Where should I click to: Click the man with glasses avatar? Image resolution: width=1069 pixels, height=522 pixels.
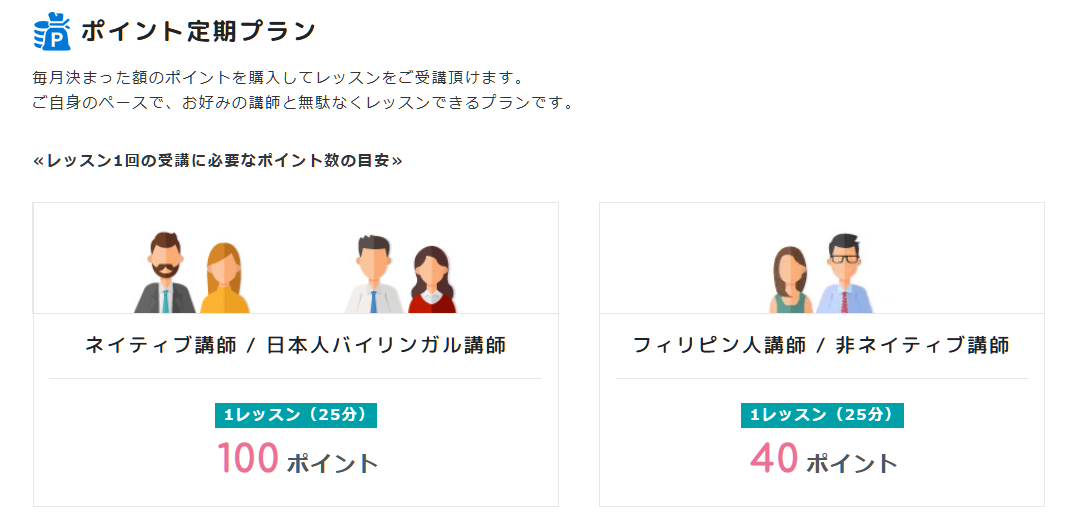pos(845,274)
